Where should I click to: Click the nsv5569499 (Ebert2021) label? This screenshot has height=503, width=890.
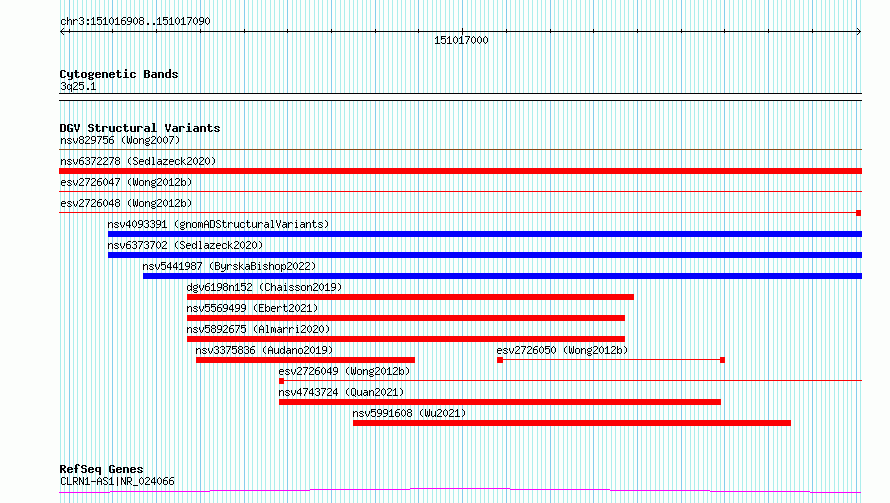252,308
